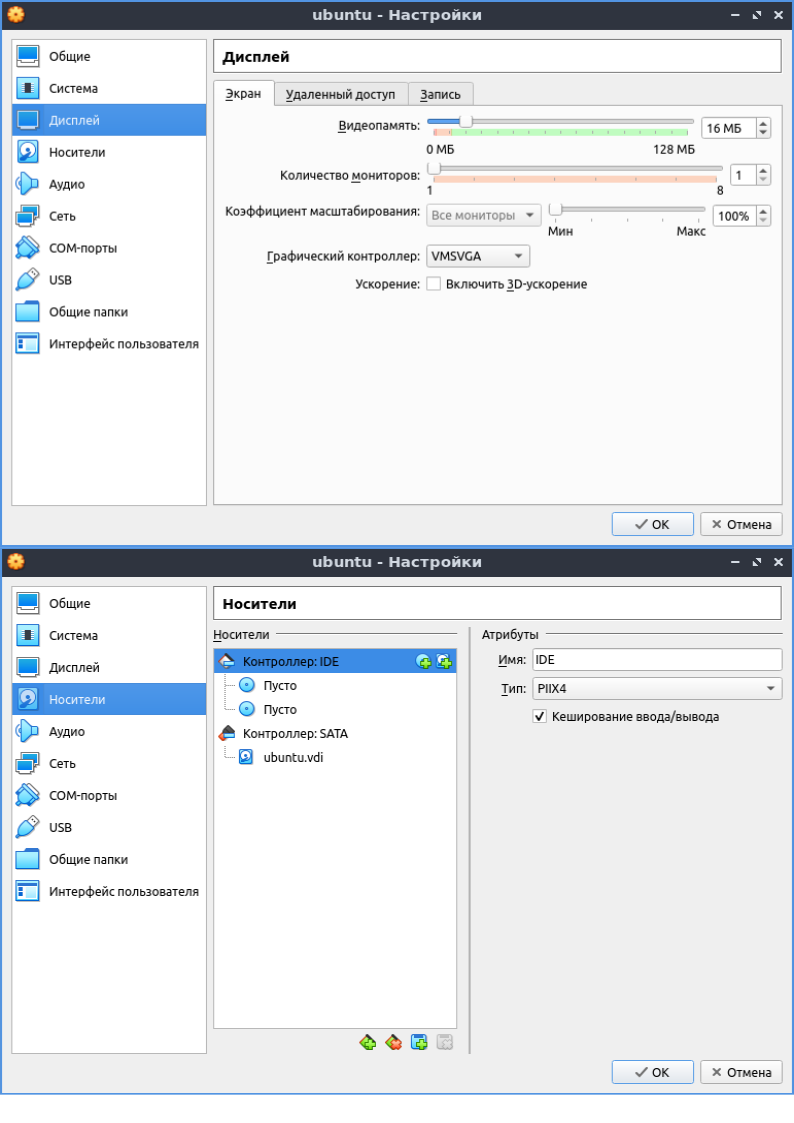Click monitor count field showing 1
This screenshot has width=794, height=1123.
coord(743,175)
